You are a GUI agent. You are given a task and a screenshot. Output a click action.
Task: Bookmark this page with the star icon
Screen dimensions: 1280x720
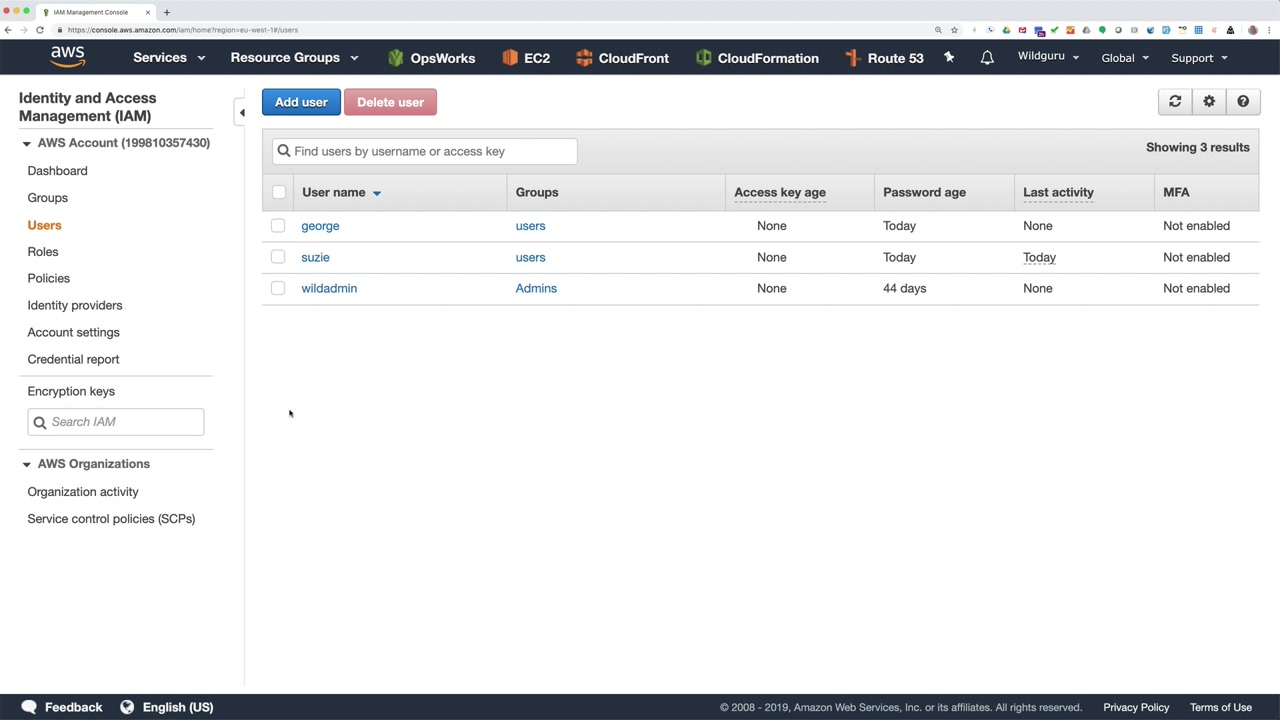(x=954, y=30)
